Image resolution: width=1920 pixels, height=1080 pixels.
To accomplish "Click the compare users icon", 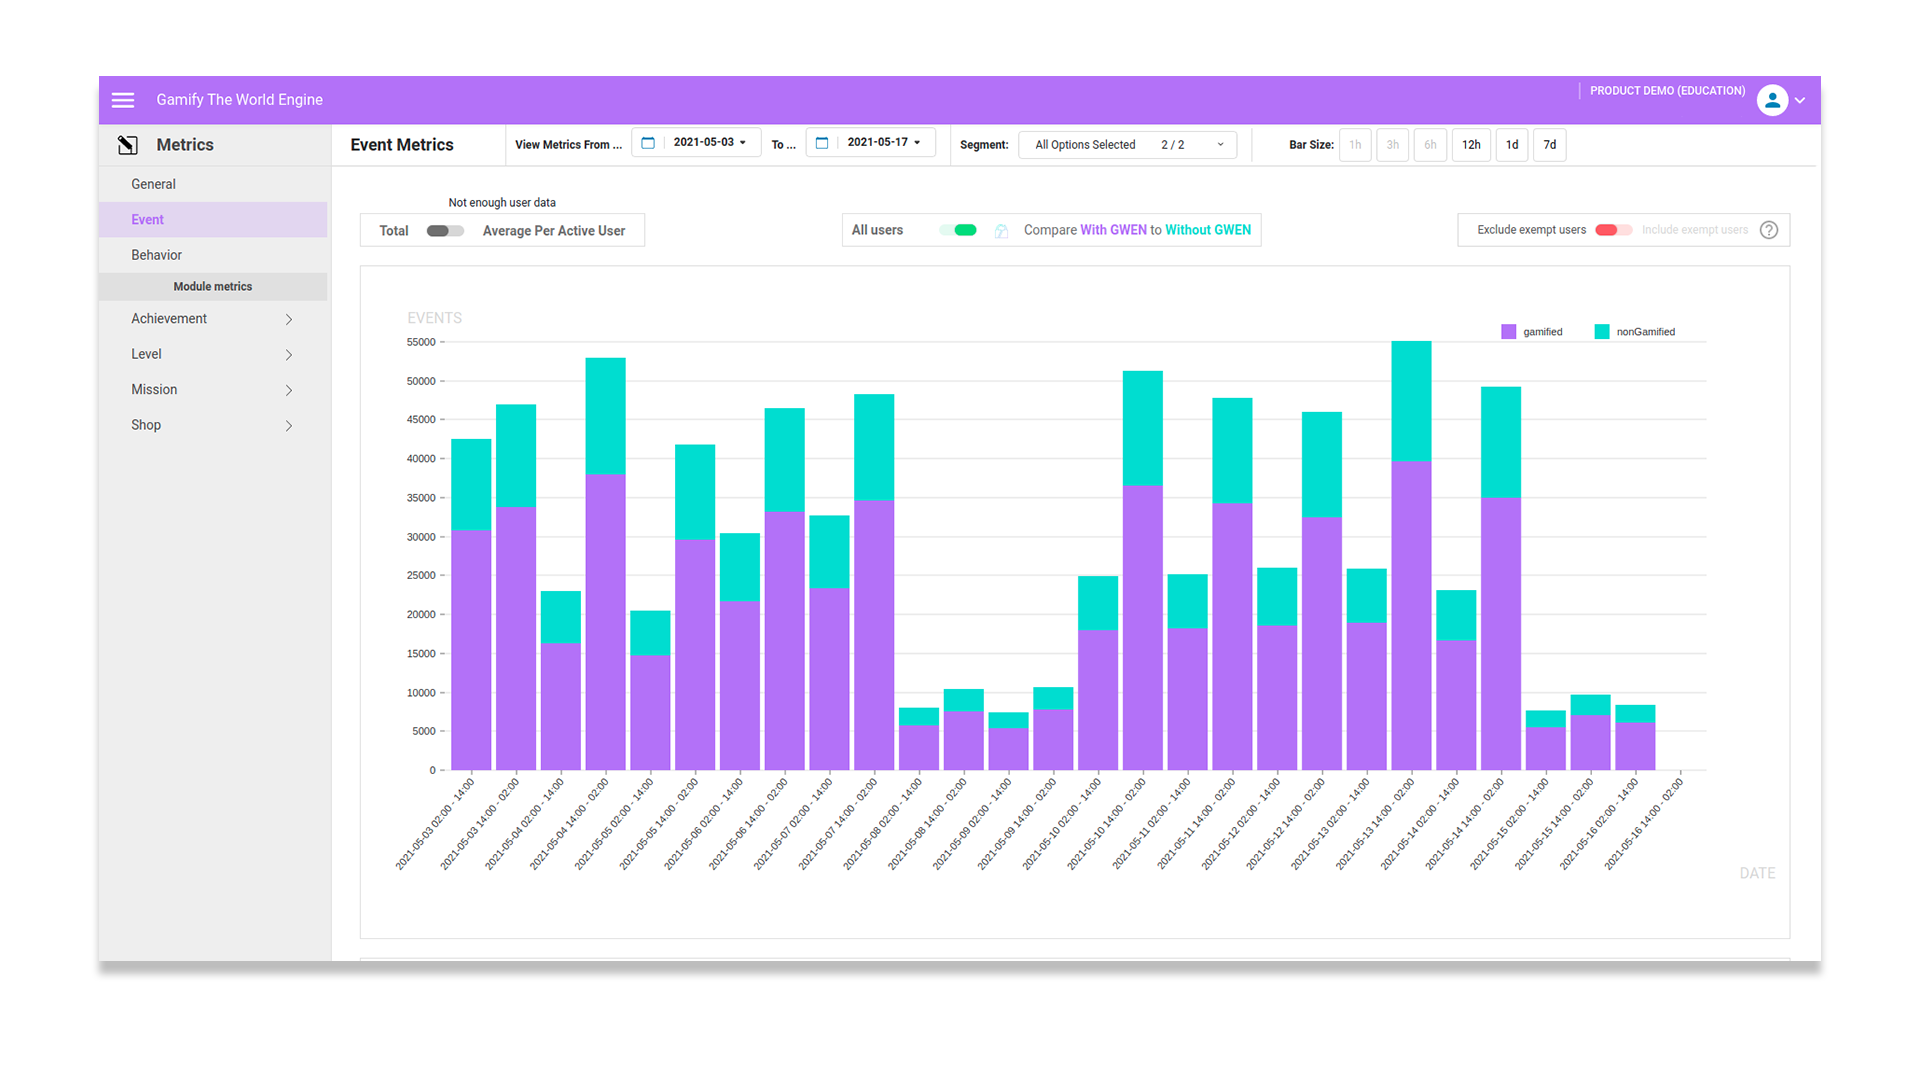I will point(1001,231).
